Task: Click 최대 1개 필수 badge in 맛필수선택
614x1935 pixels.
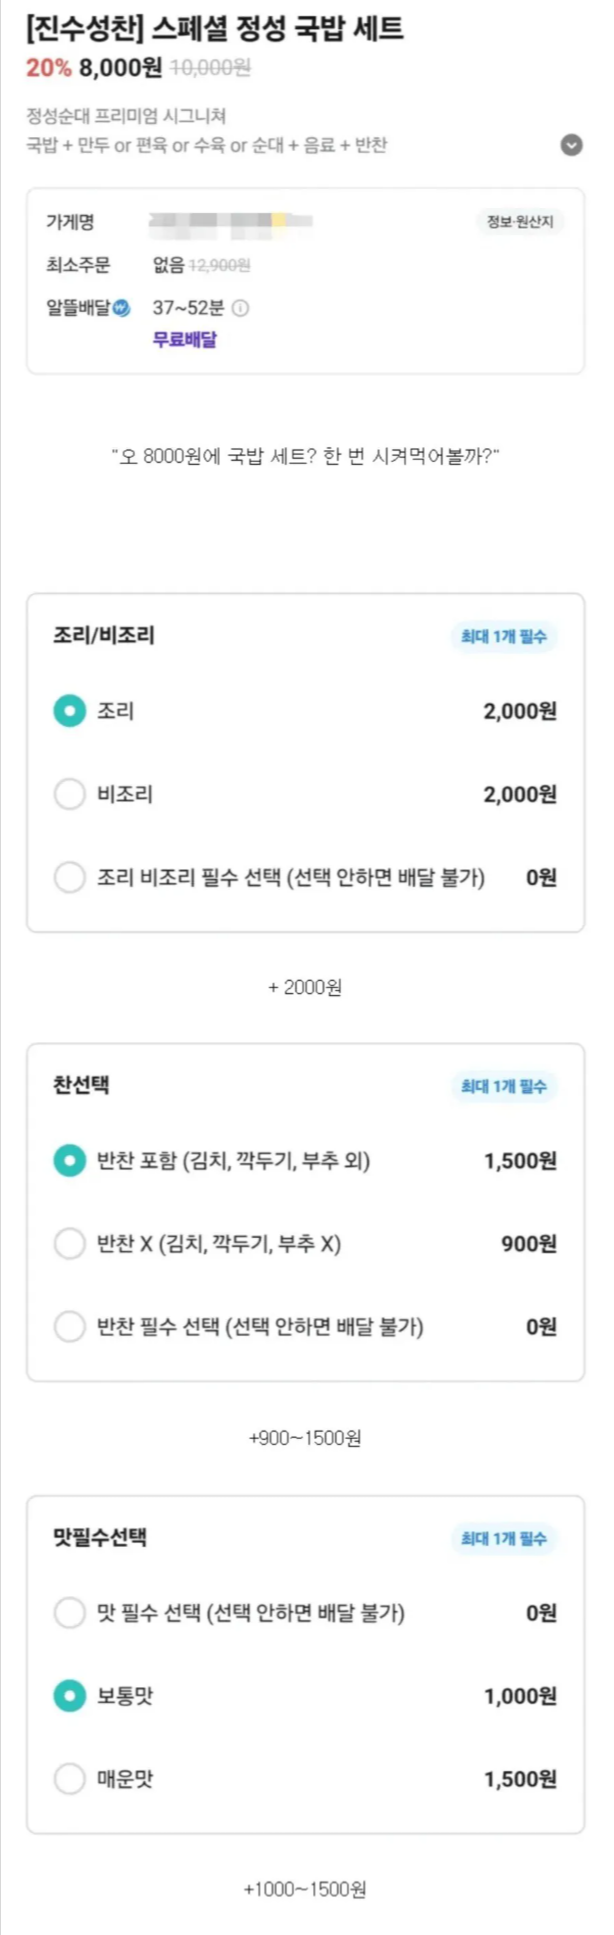Action: coord(503,1538)
